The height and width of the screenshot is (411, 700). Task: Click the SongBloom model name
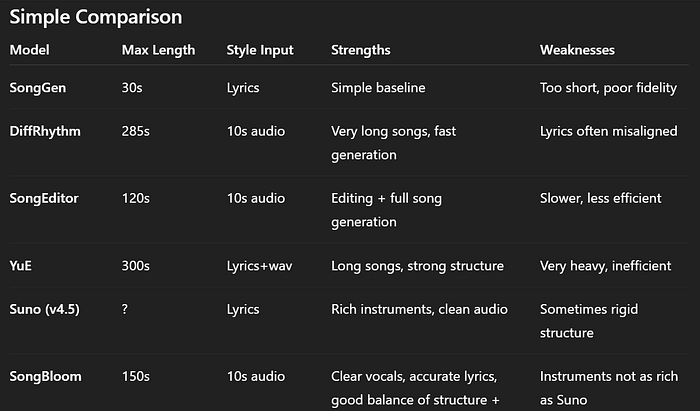click(46, 377)
